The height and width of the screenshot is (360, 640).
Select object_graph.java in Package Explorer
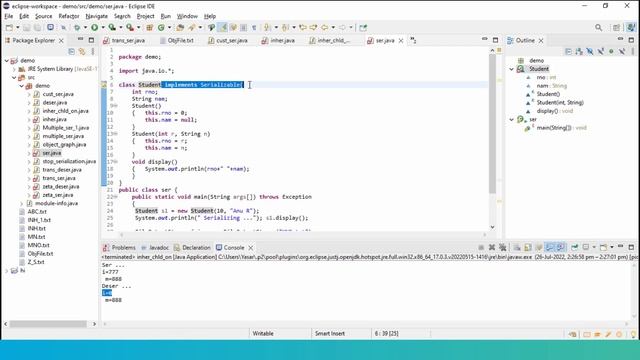pyautogui.click(x=64, y=144)
